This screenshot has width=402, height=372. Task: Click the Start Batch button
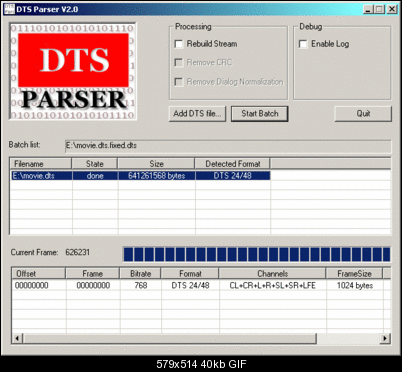click(260, 114)
